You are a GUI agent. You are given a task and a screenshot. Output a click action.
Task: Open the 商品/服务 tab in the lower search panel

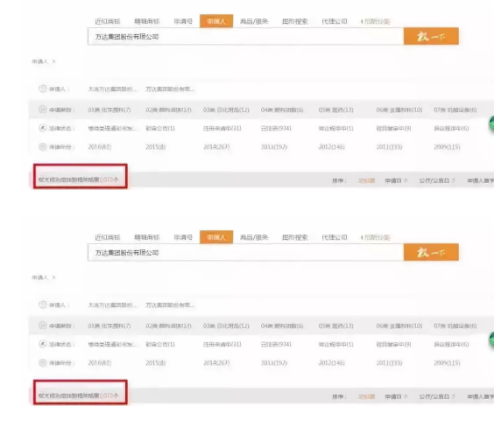254,237
